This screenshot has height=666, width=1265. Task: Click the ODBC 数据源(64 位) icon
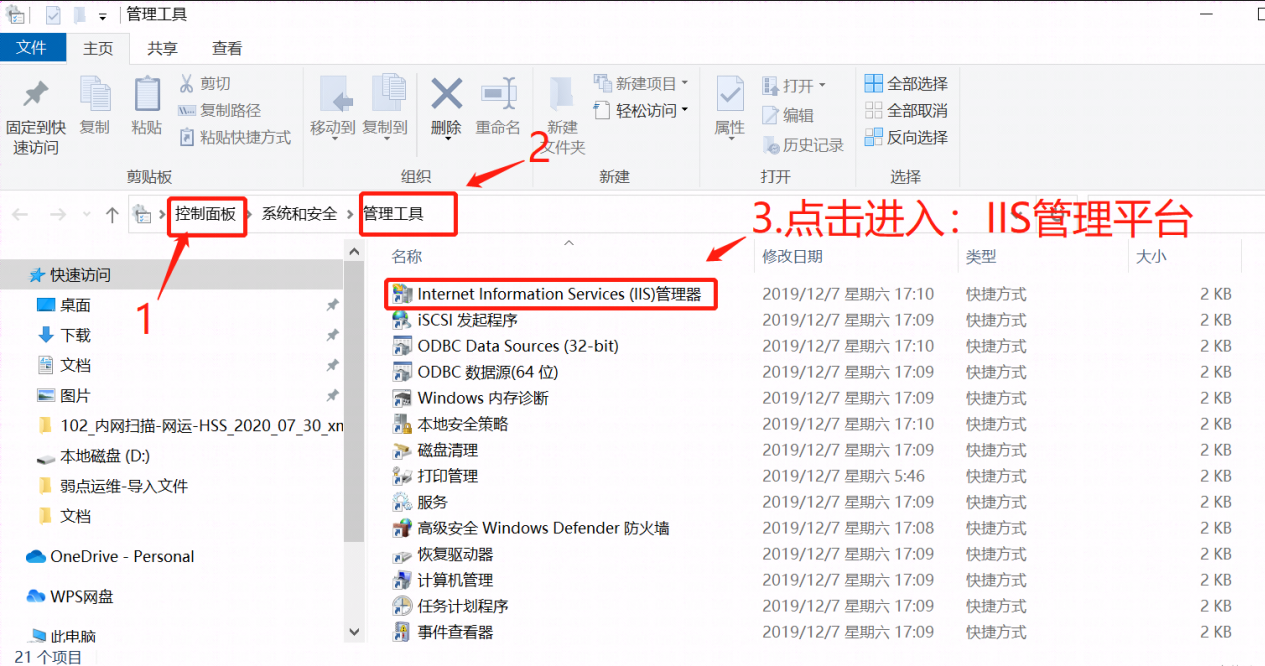(402, 372)
